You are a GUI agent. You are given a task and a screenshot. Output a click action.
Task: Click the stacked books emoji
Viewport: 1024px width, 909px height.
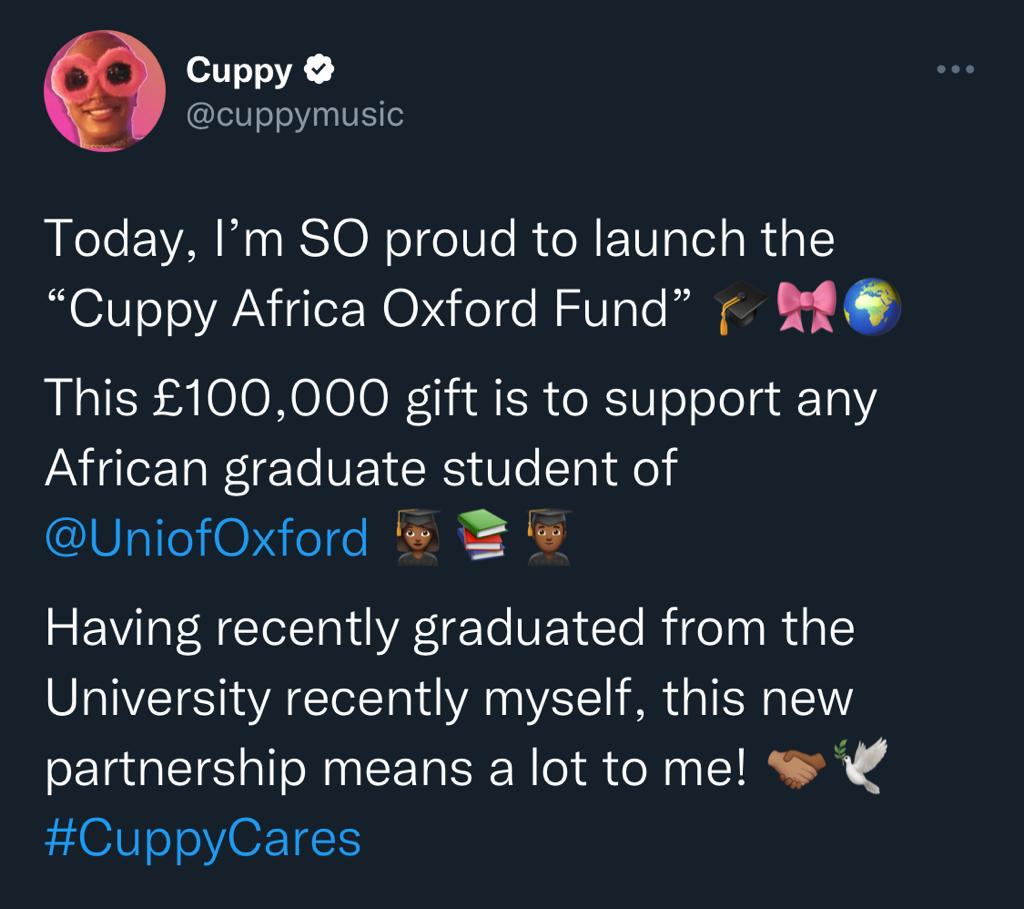coord(483,537)
